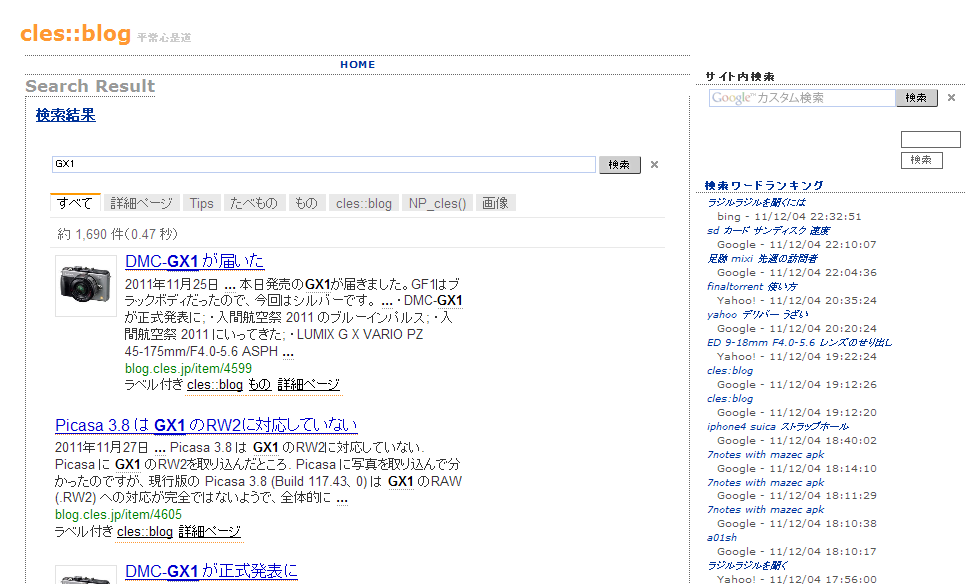975x584 pixels.
Task: Click the Search Result page heading
Action: (x=90, y=86)
